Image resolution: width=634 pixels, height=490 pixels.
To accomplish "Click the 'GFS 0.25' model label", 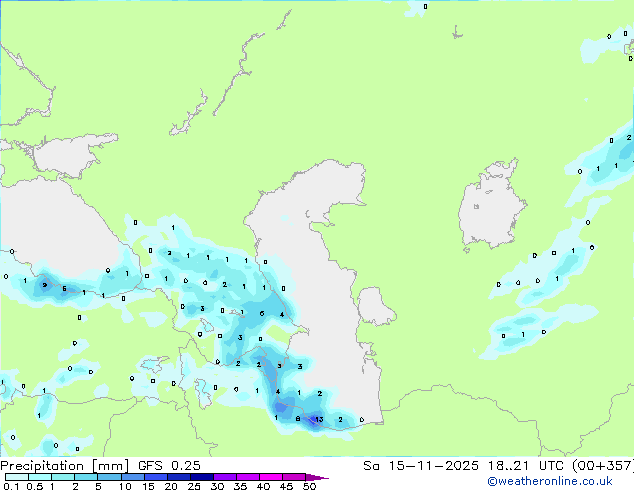I will pyautogui.click(x=169, y=466).
